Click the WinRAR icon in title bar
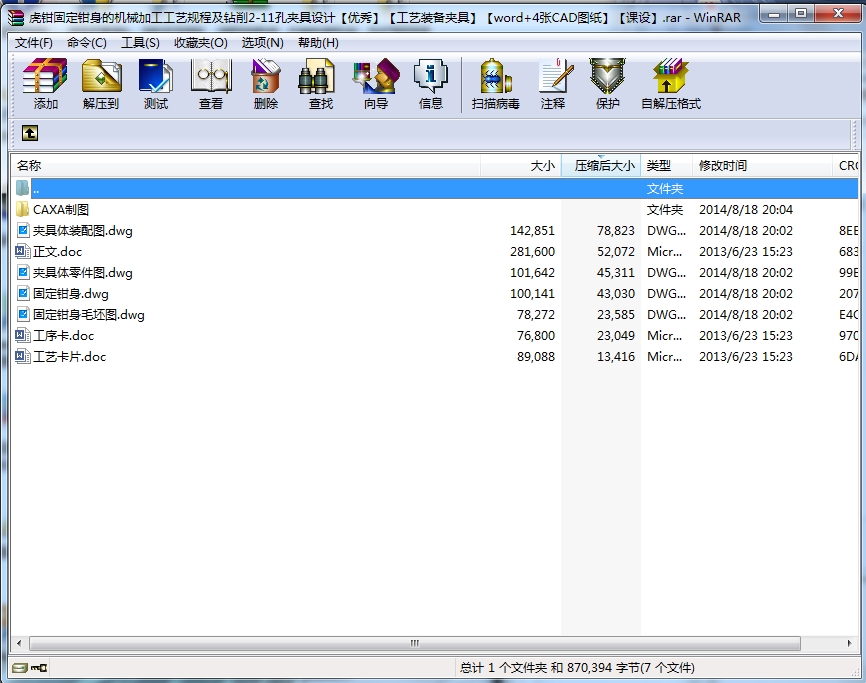Screen dimensions: 866x683 click(x=17, y=18)
